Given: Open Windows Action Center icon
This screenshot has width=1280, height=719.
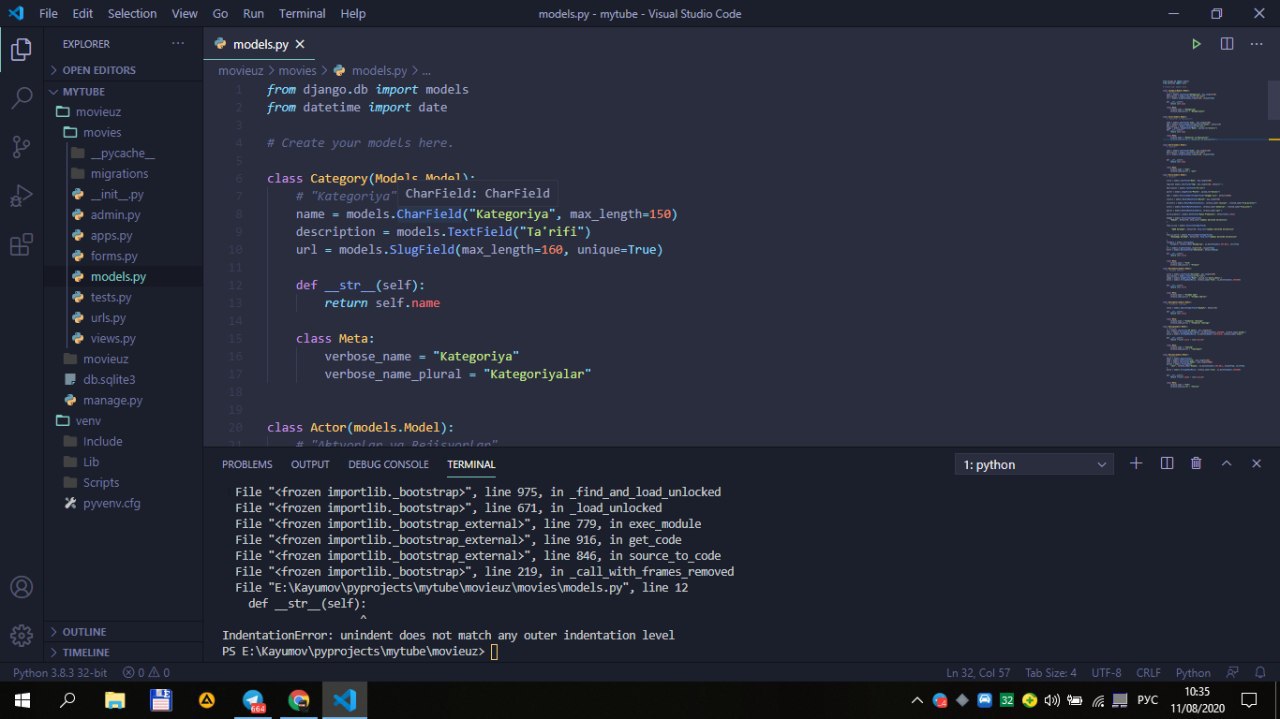Looking at the screenshot, I should pos(1249,700).
